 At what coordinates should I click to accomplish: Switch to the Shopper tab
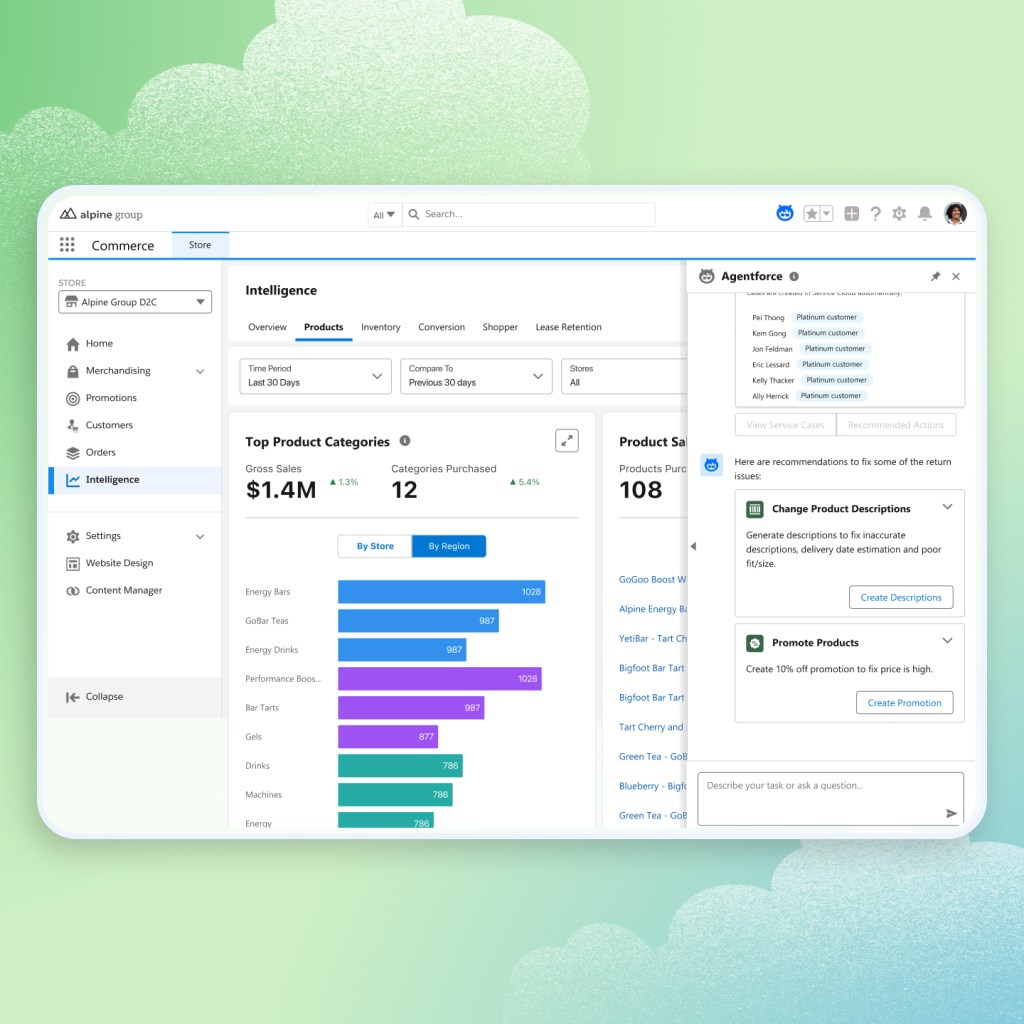point(500,327)
